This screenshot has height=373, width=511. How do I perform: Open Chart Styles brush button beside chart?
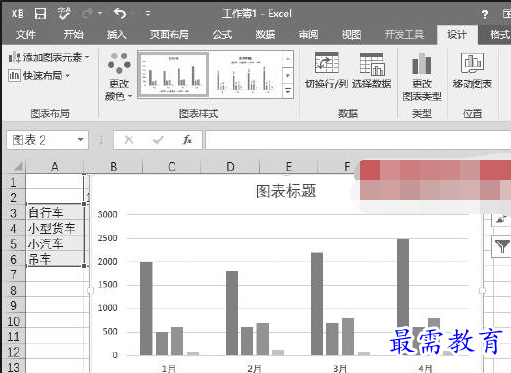pos(501,219)
